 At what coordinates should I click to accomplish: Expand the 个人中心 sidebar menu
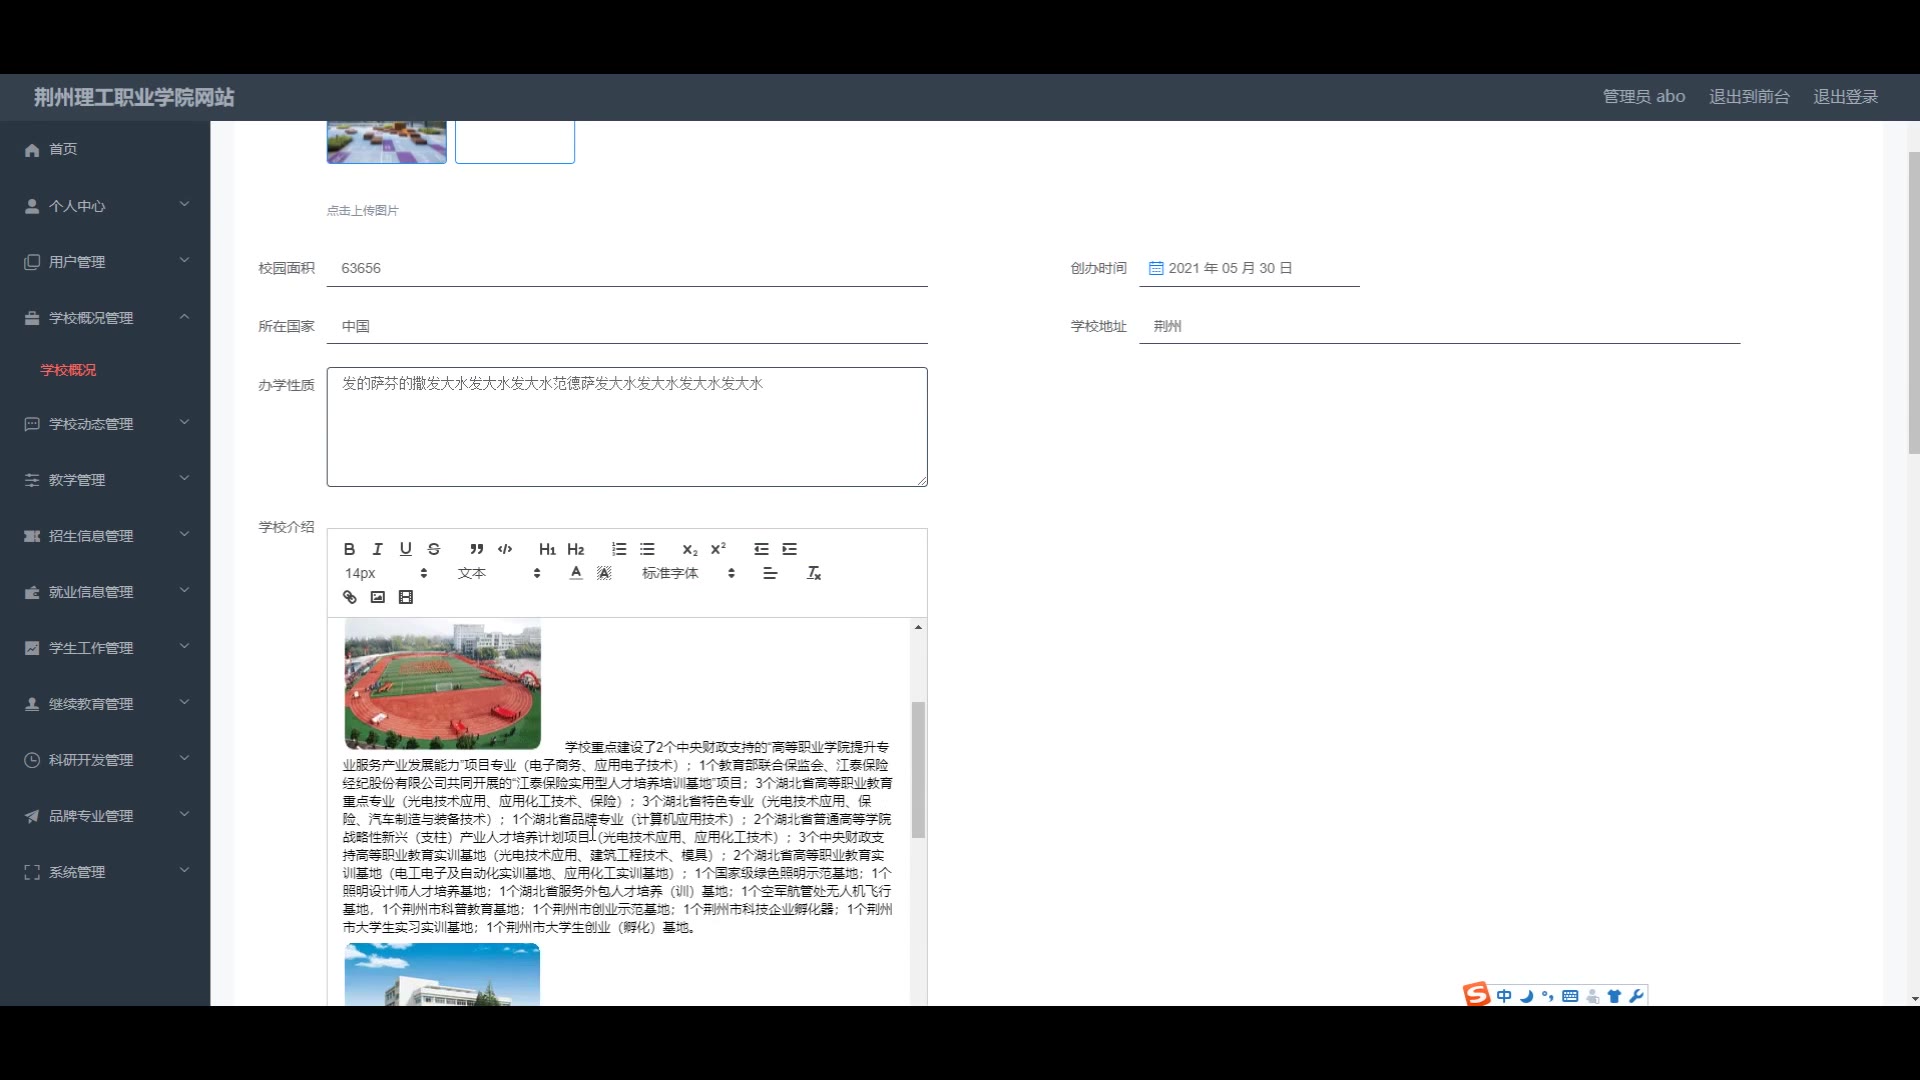105,206
